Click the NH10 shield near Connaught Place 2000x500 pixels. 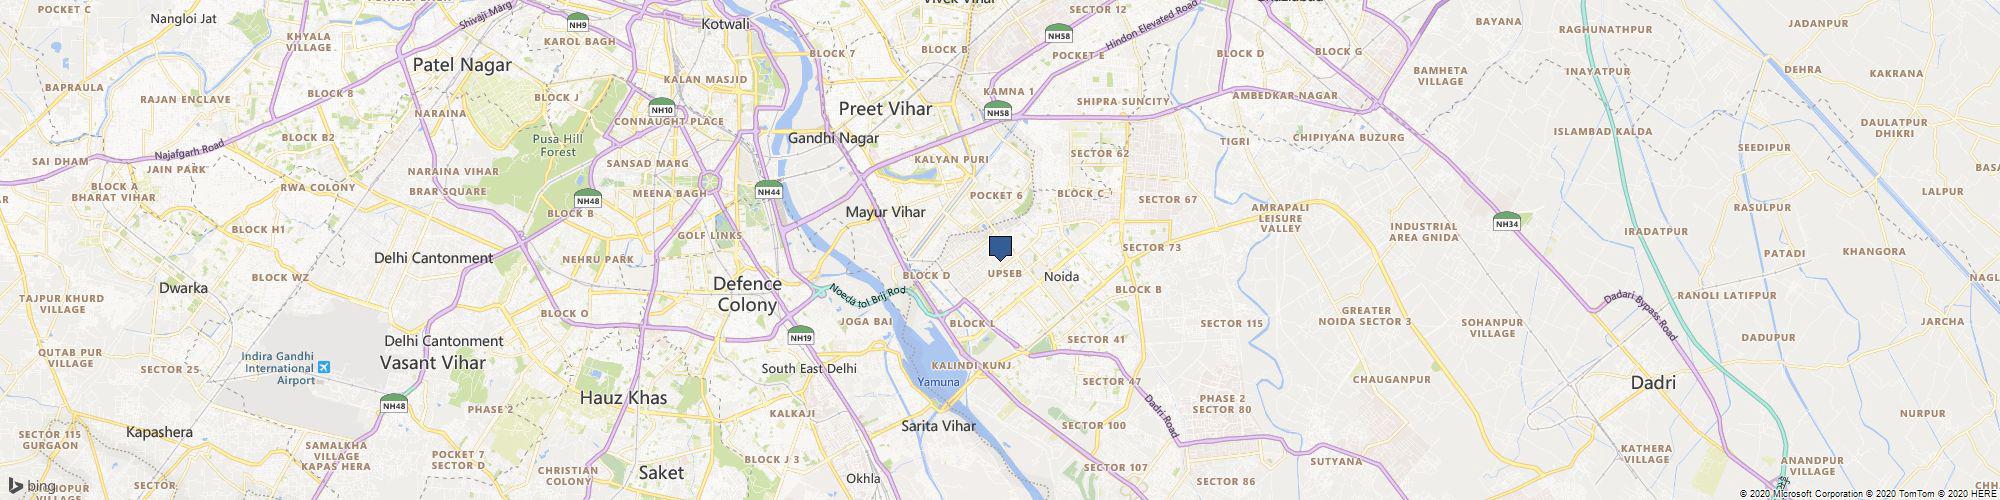pos(662,107)
